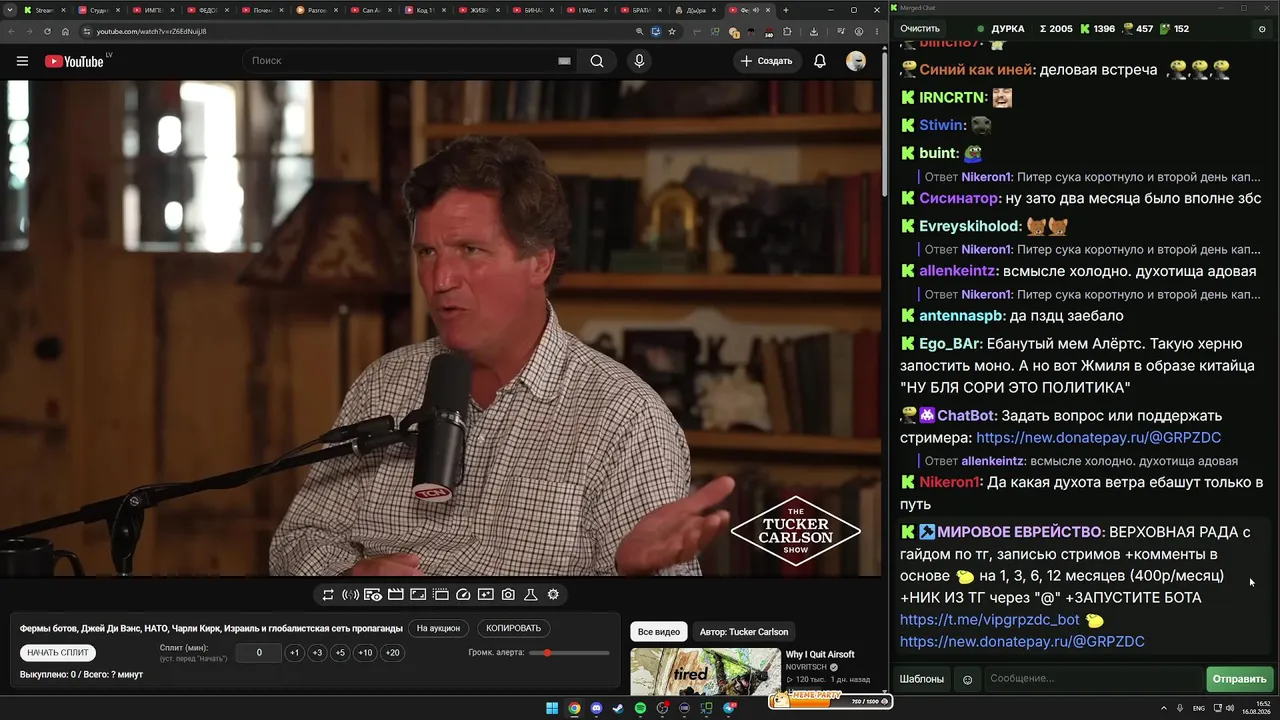Open Discord from the taskbar
This screenshot has height=720, width=1280.
pos(596,708)
